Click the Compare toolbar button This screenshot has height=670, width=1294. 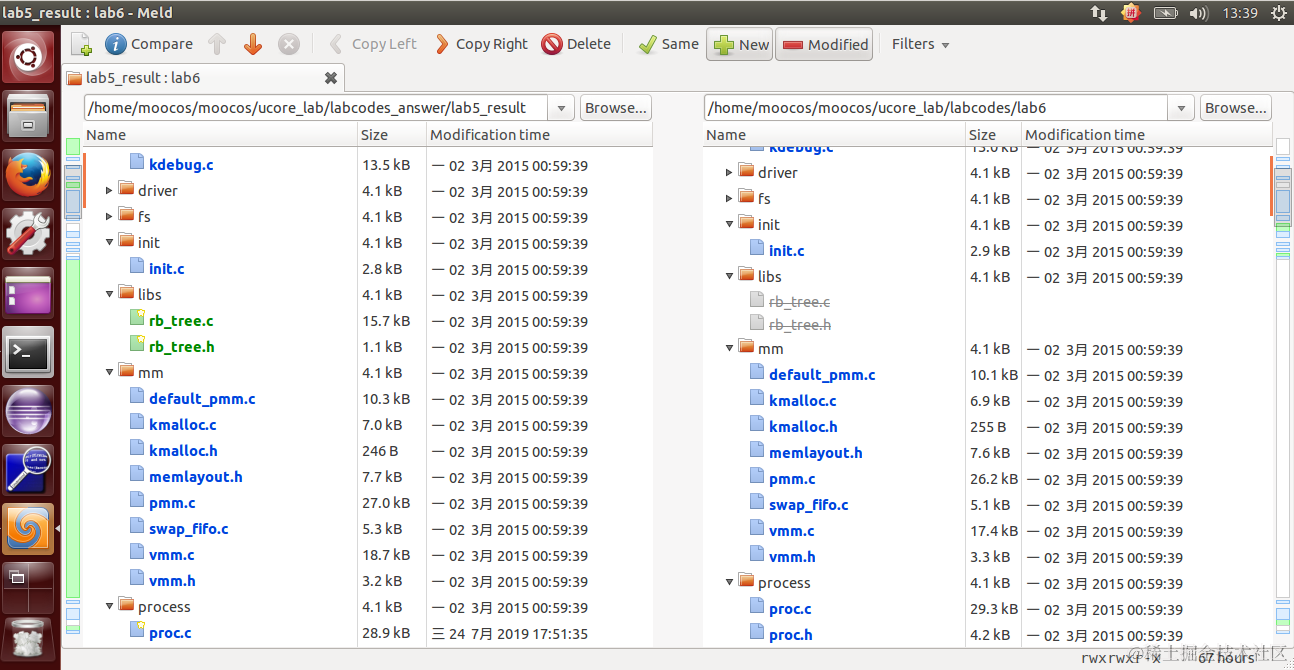(149, 44)
